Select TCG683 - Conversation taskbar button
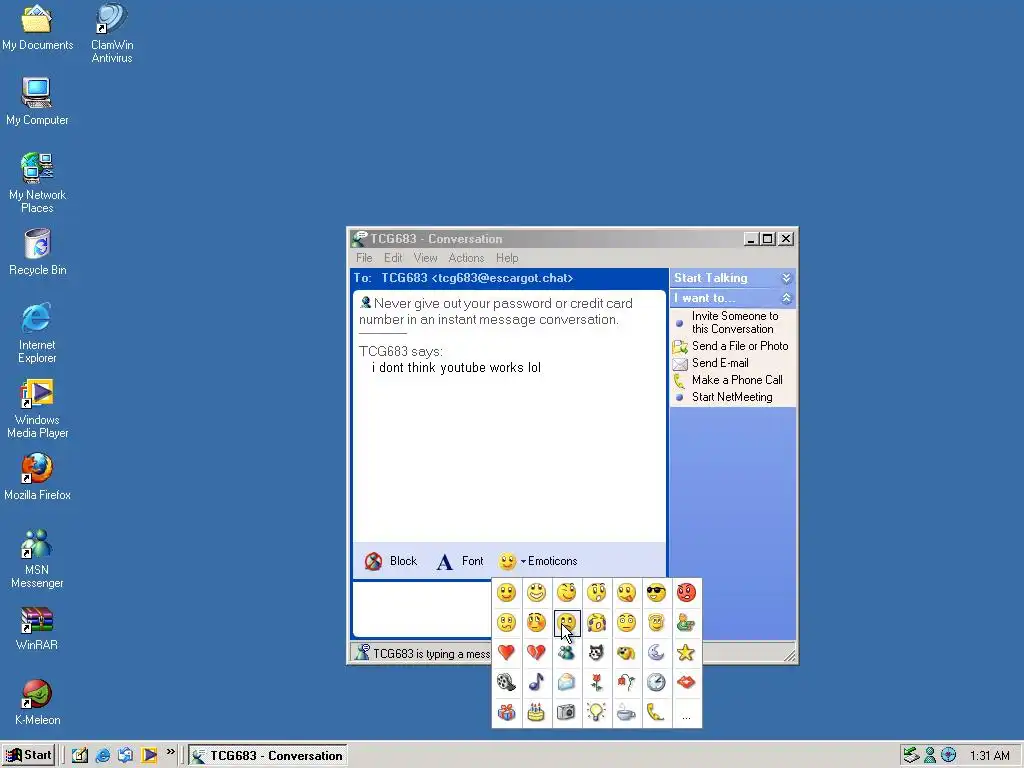The image size is (1024, 768). click(x=268, y=756)
